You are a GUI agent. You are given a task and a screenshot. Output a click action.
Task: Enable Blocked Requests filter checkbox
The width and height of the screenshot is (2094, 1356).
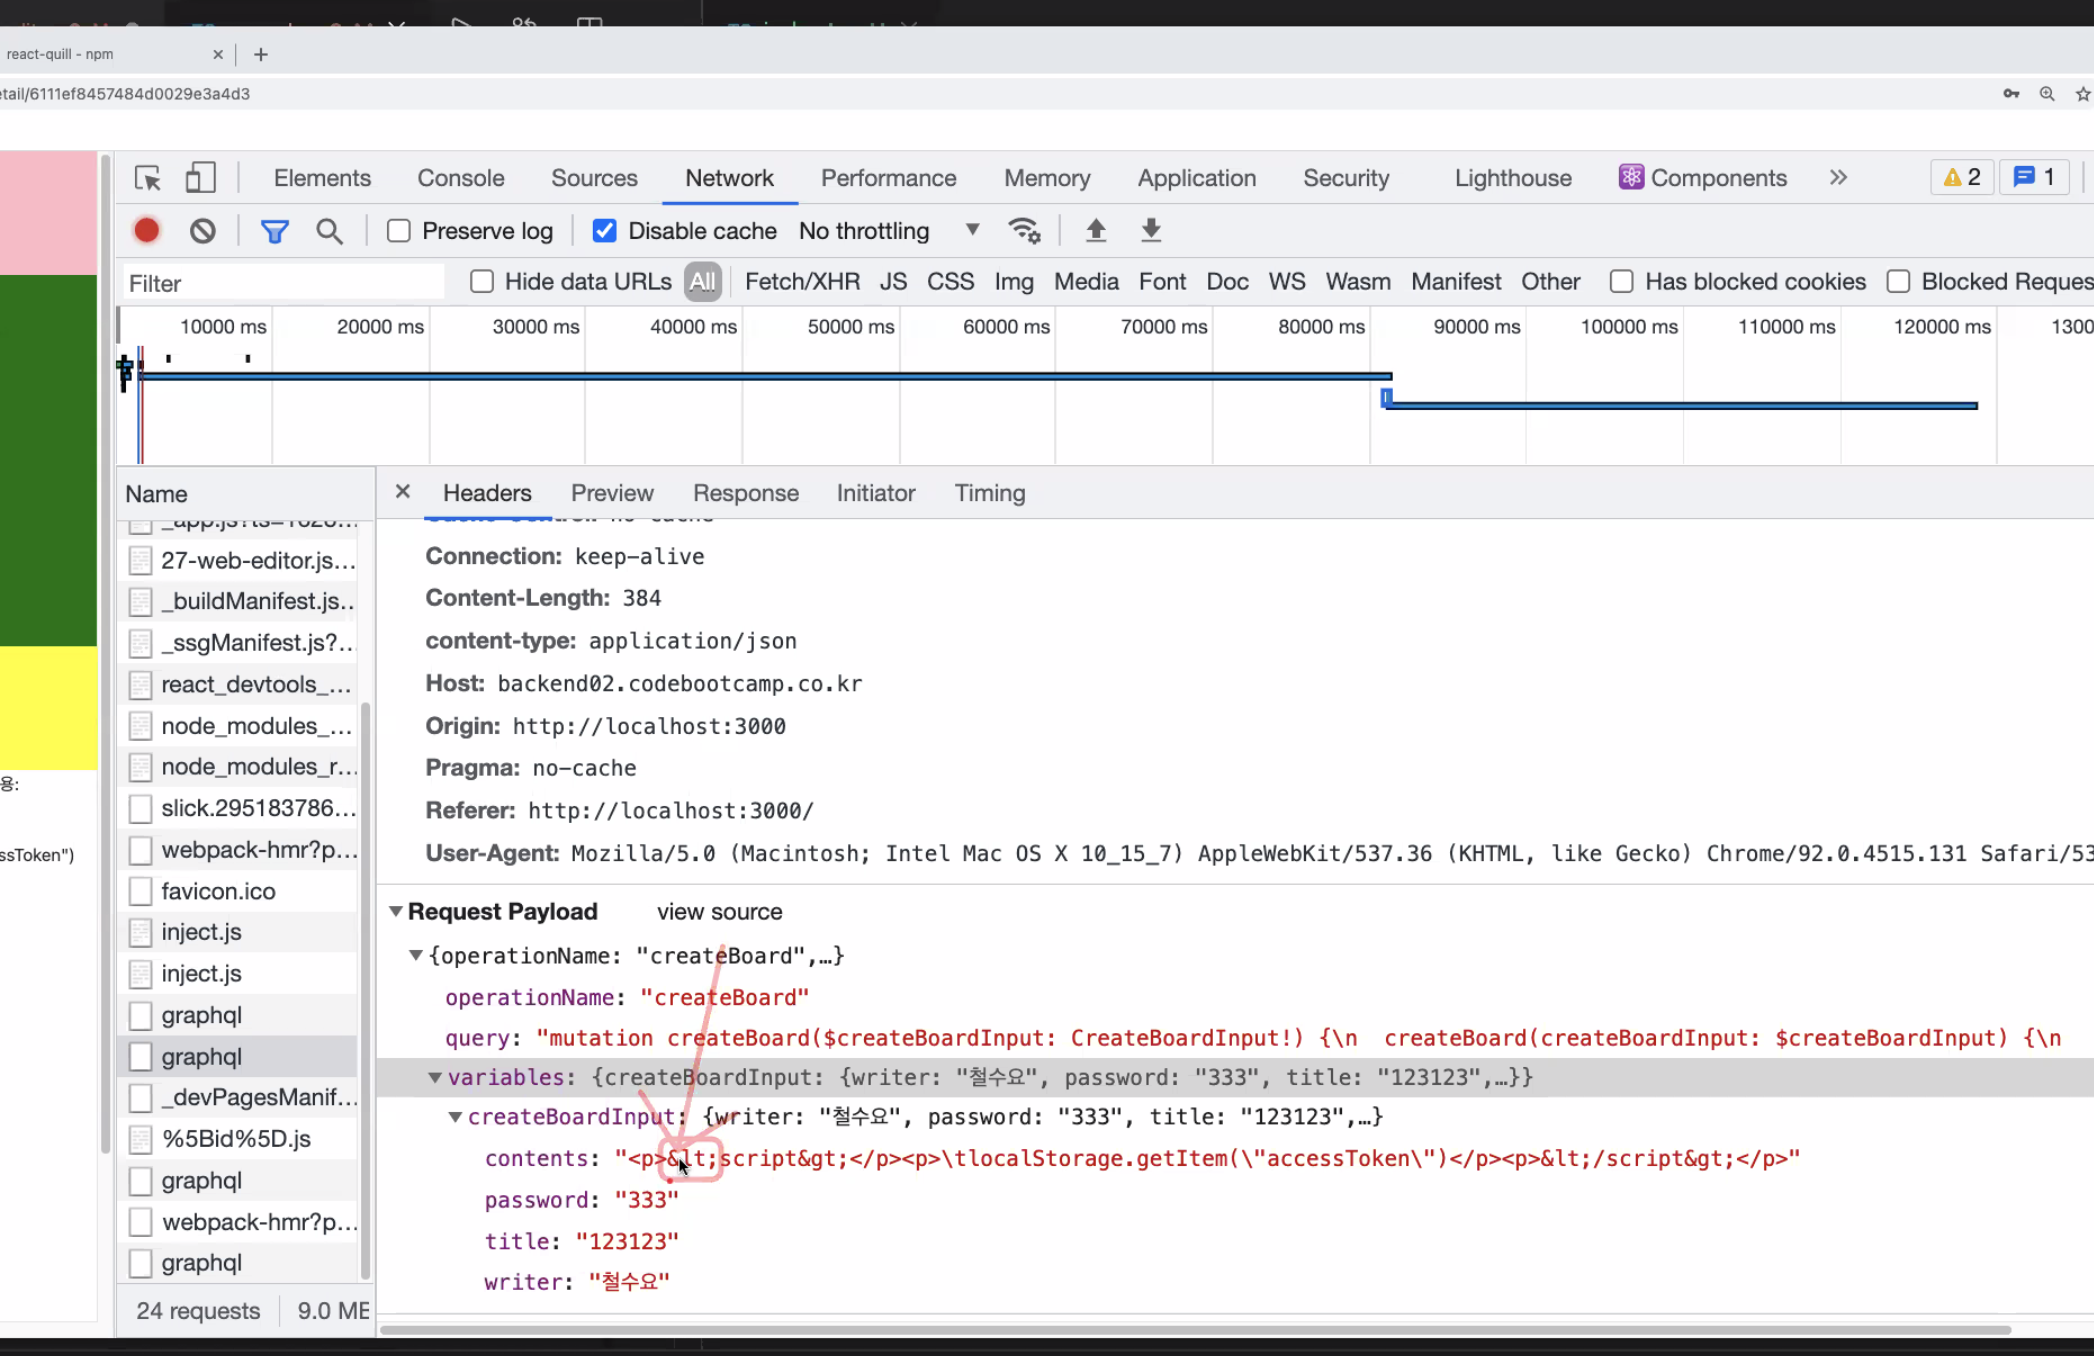click(1898, 282)
